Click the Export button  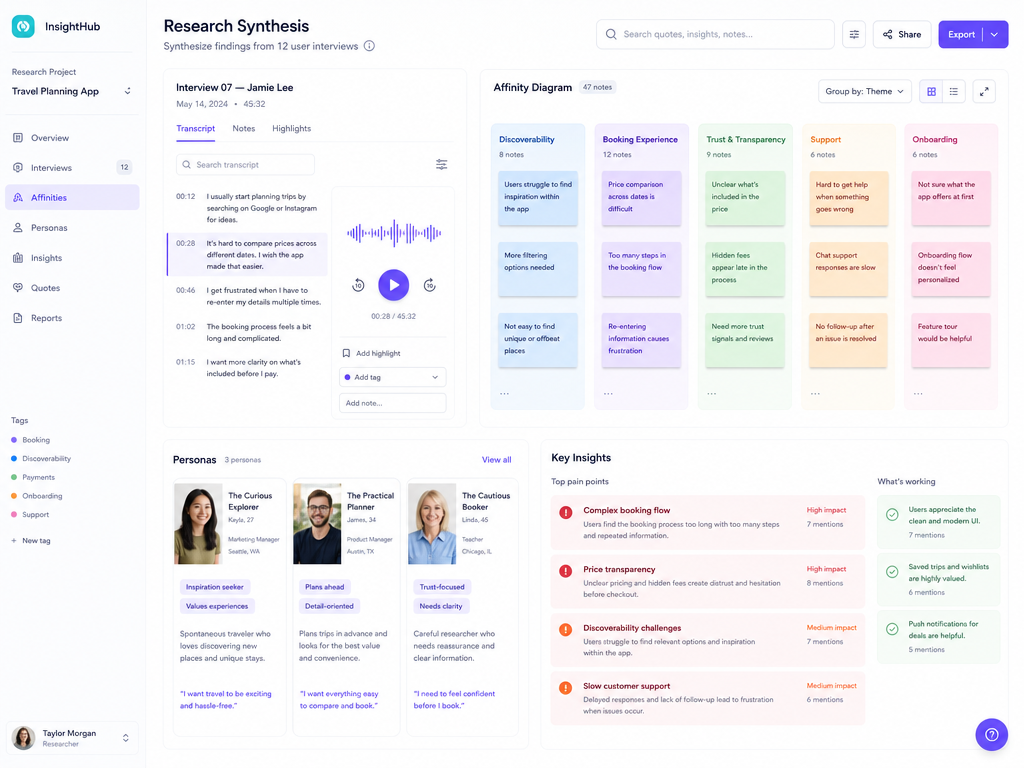pyautogui.click(x=961, y=34)
